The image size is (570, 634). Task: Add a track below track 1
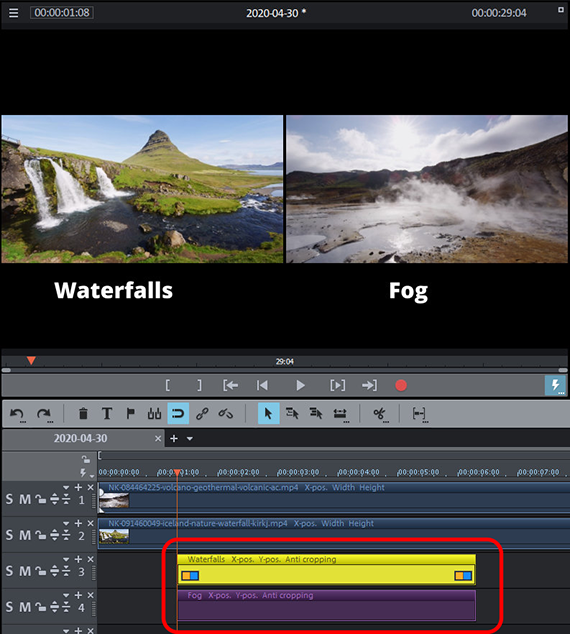(78, 488)
